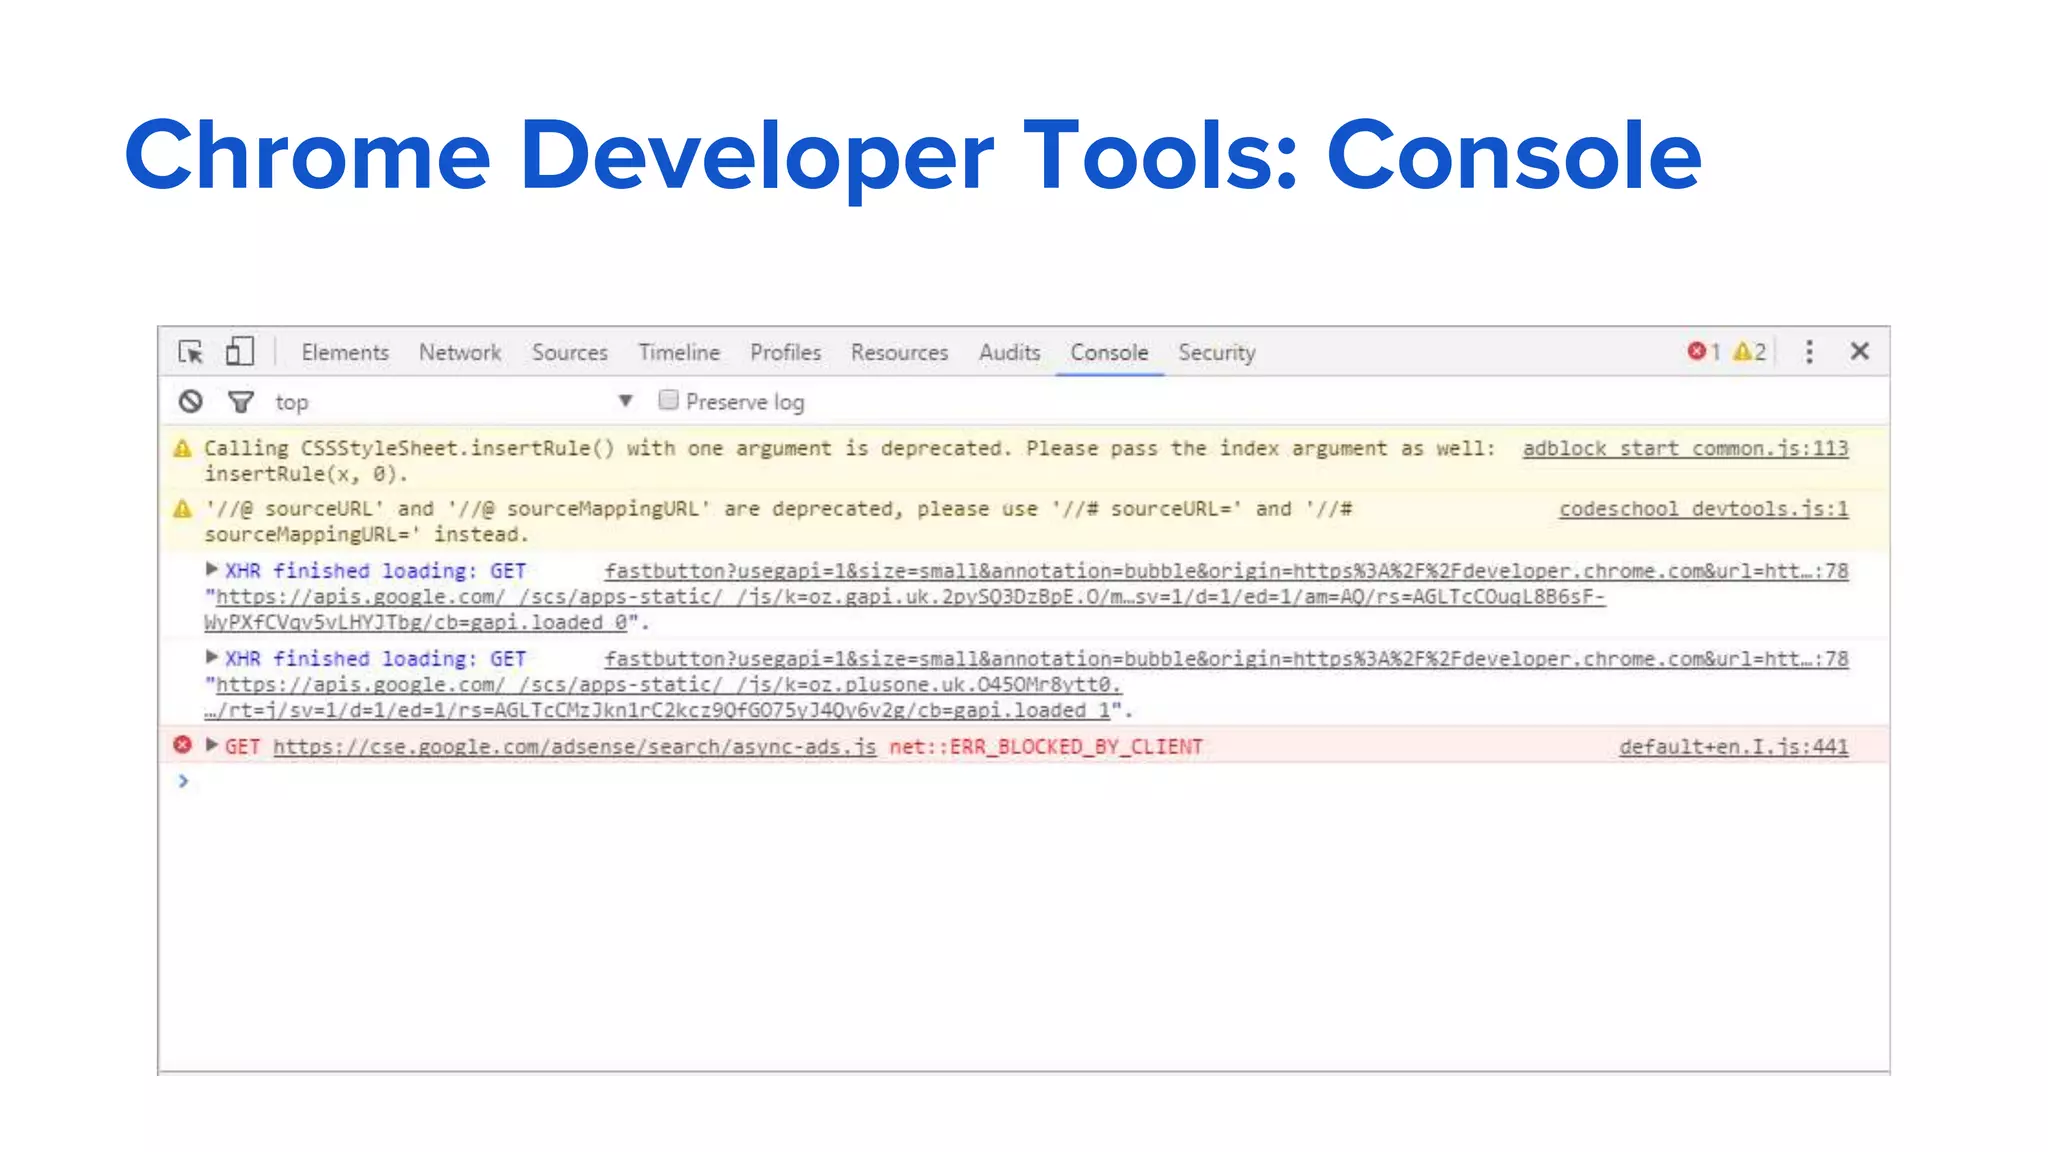Open the Resources tab
The width and height of the screenshot is (2048, 1152).
[899, 352]
